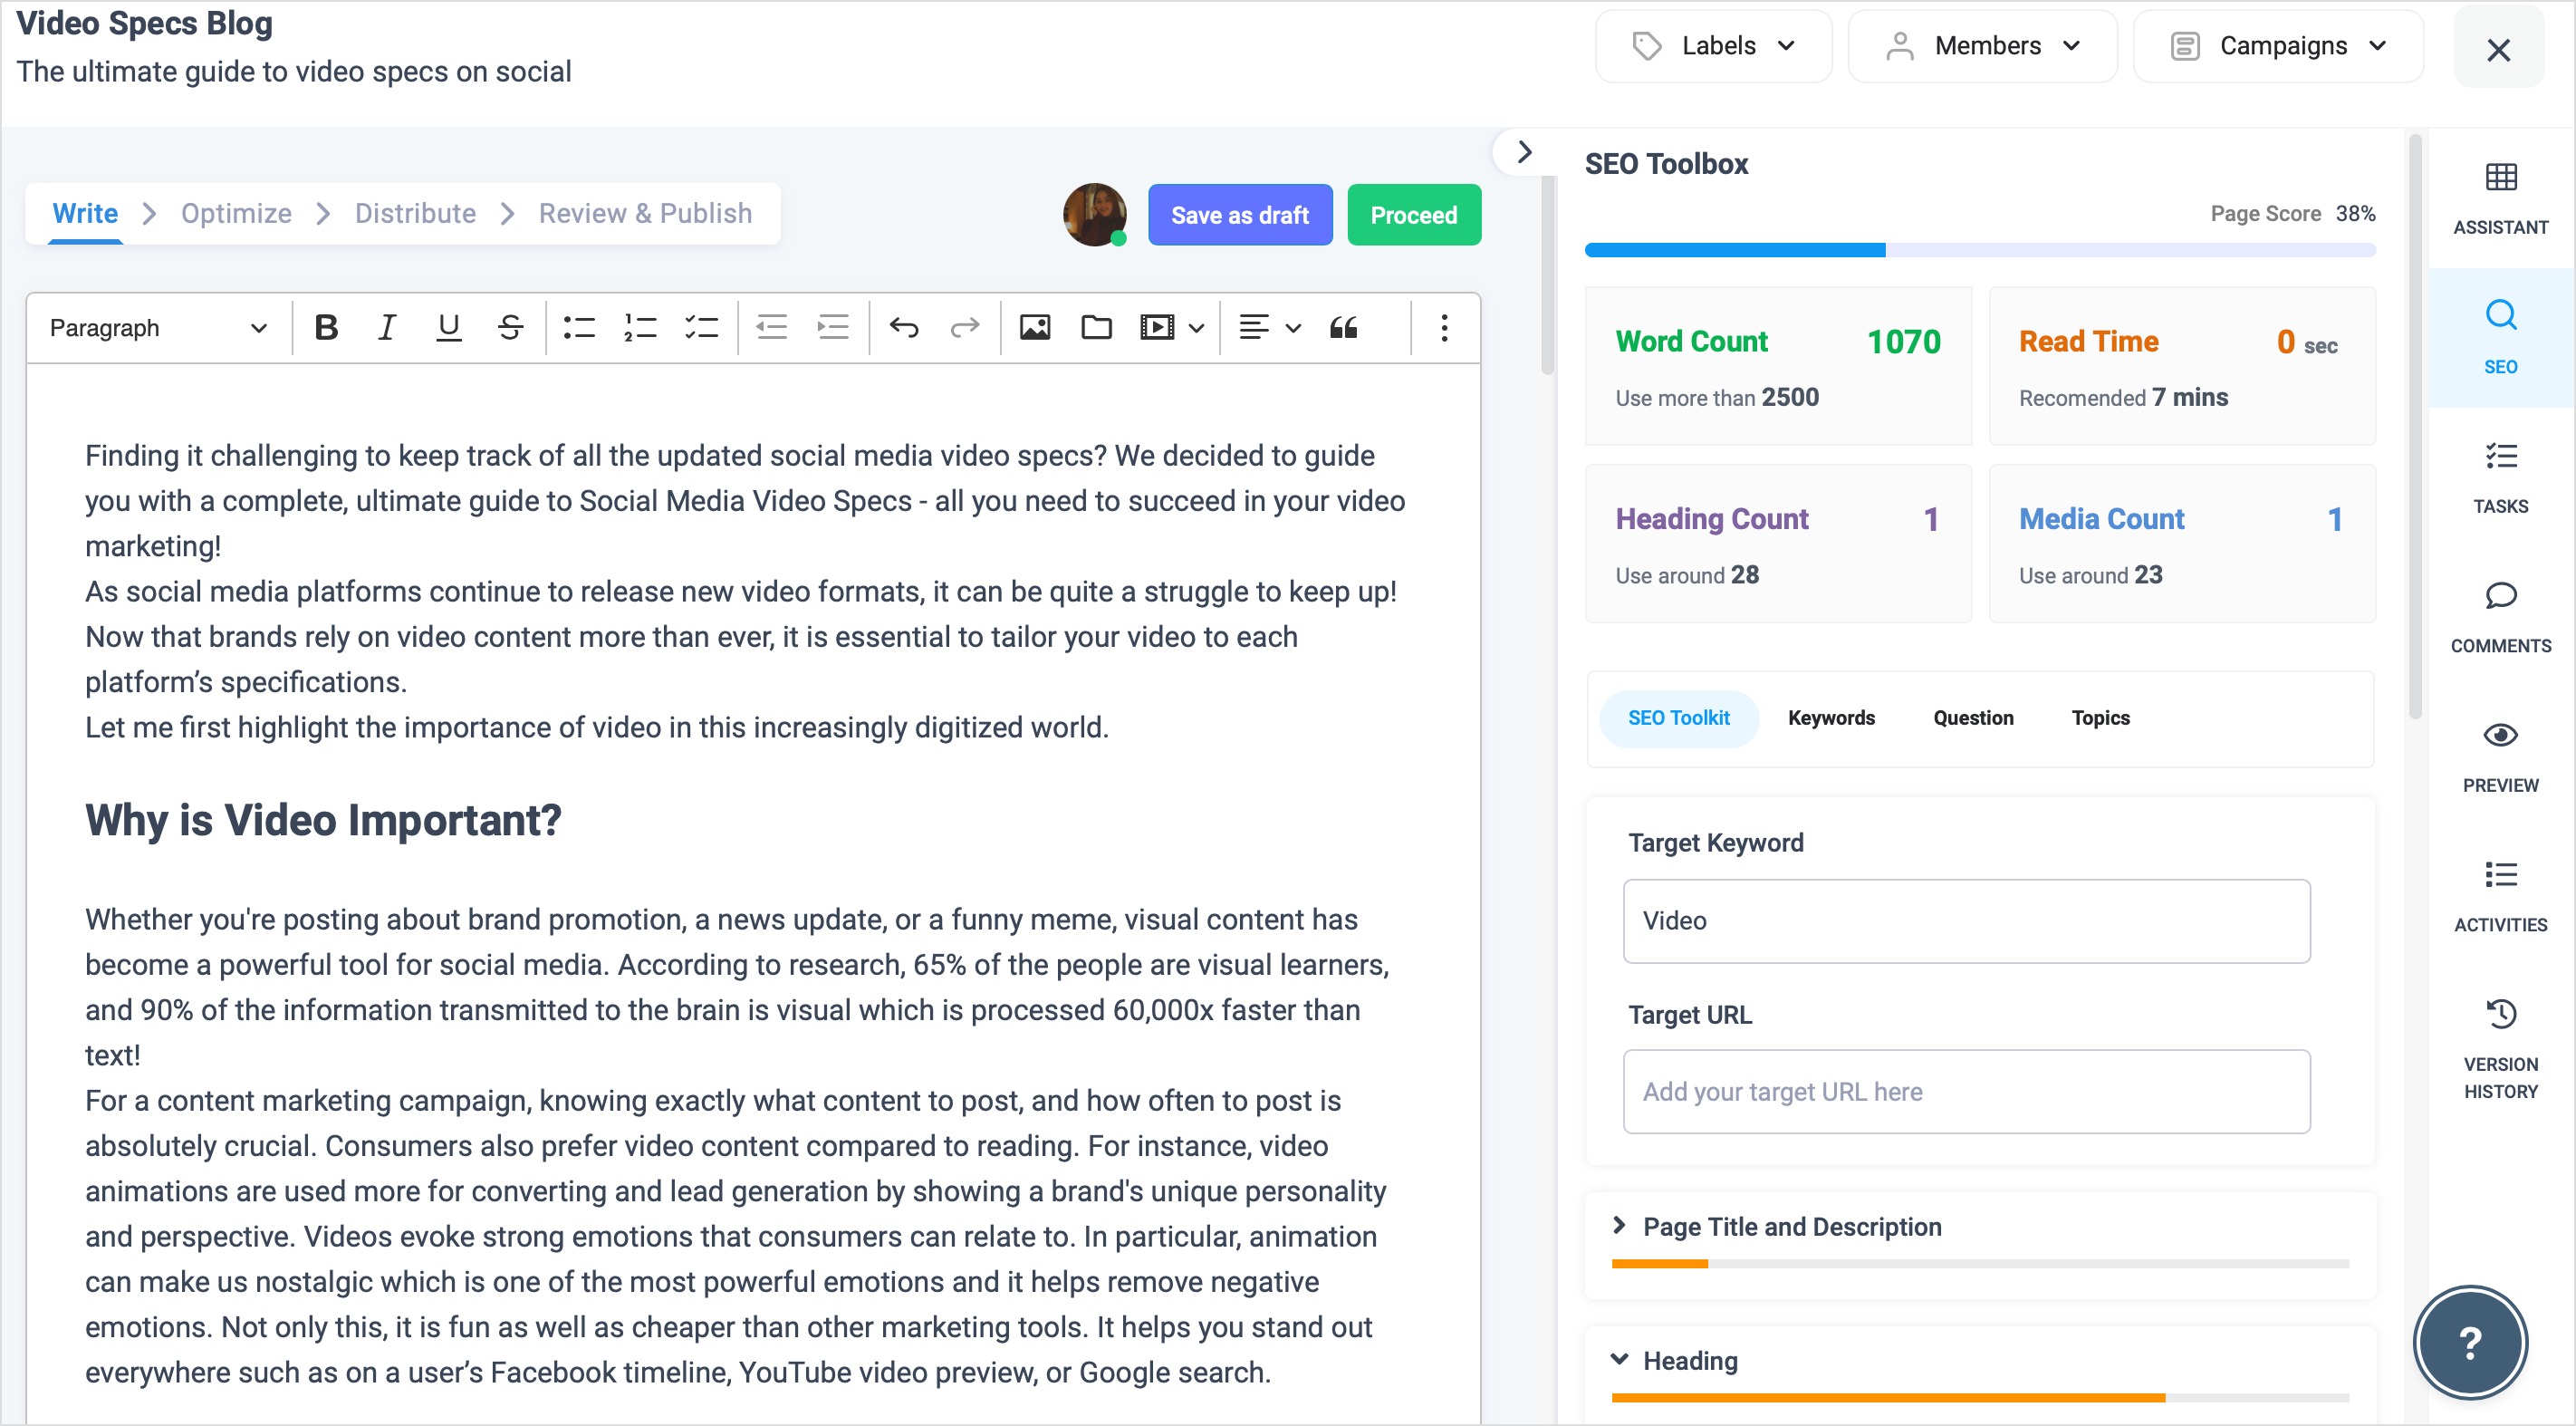
Task: Click the subtitle 'The ultimate guide to video specs'
Action: click(293, 72)
